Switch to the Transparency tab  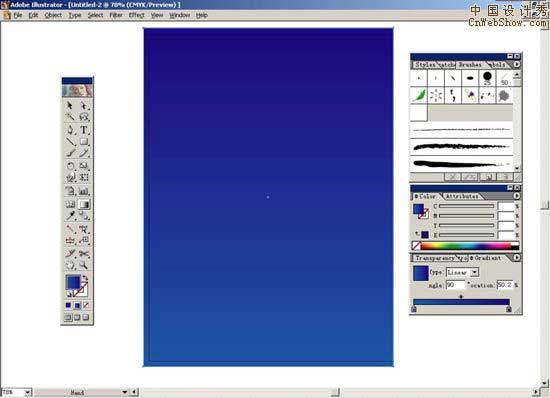[x=435, y=258]
